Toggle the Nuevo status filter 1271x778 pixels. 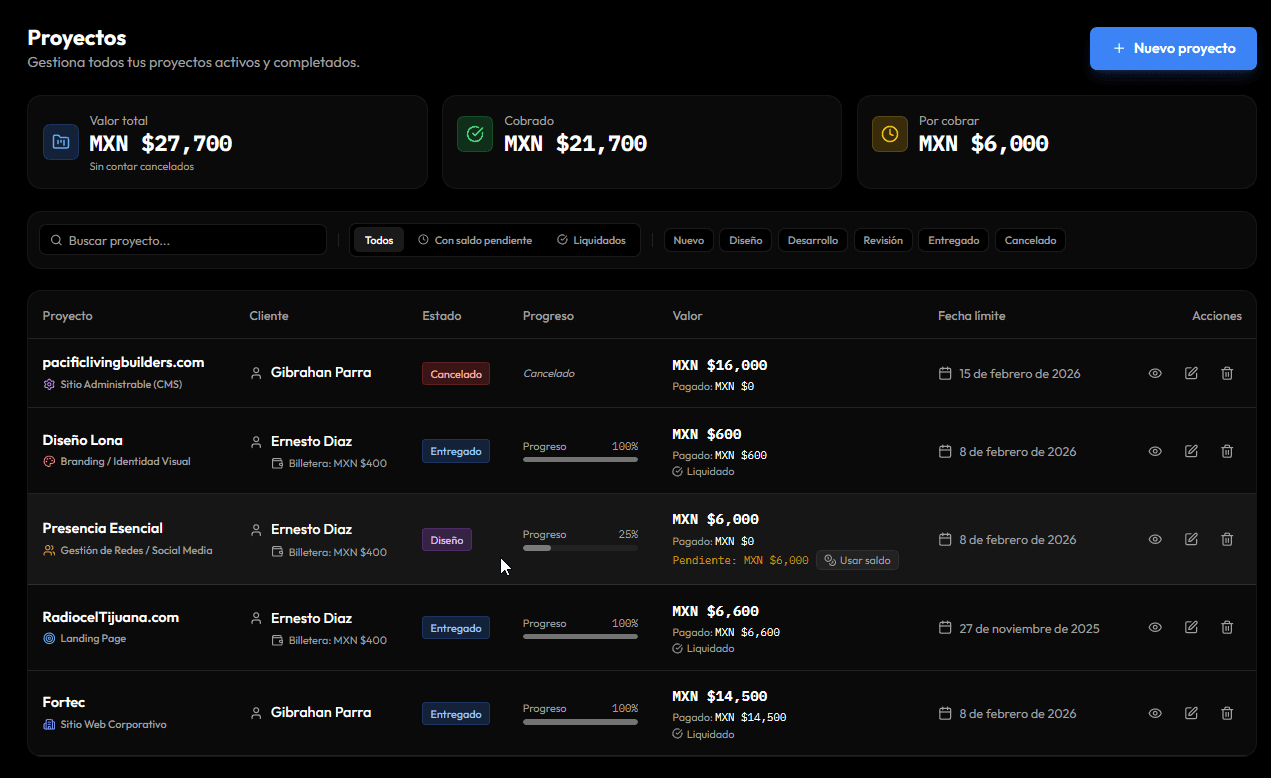pyautogui.click(x=688, y=240)
